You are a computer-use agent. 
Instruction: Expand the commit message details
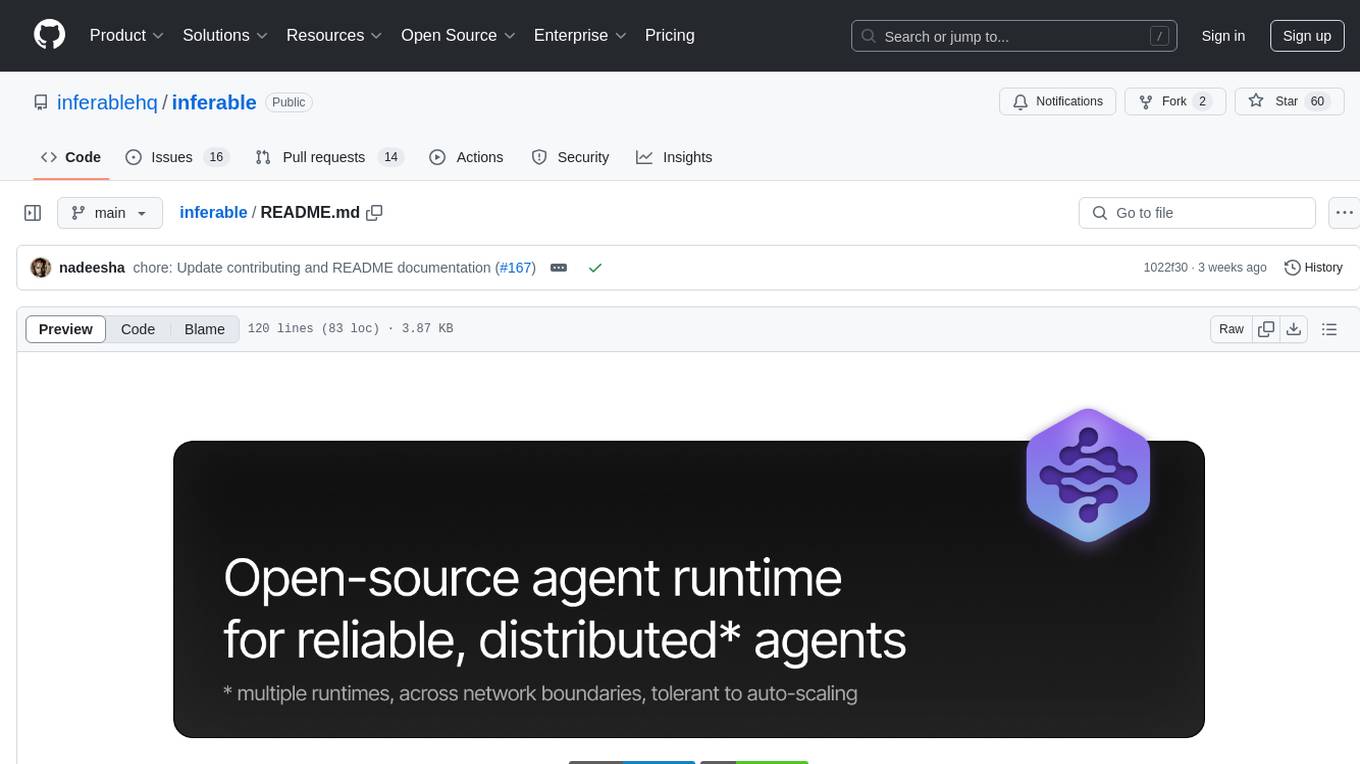(559, 268)
